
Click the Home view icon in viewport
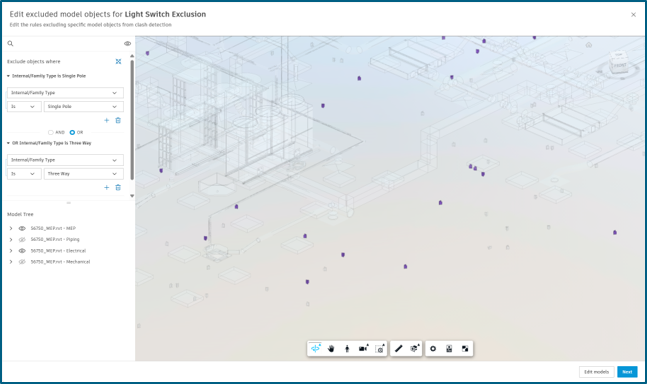point(589,45)
